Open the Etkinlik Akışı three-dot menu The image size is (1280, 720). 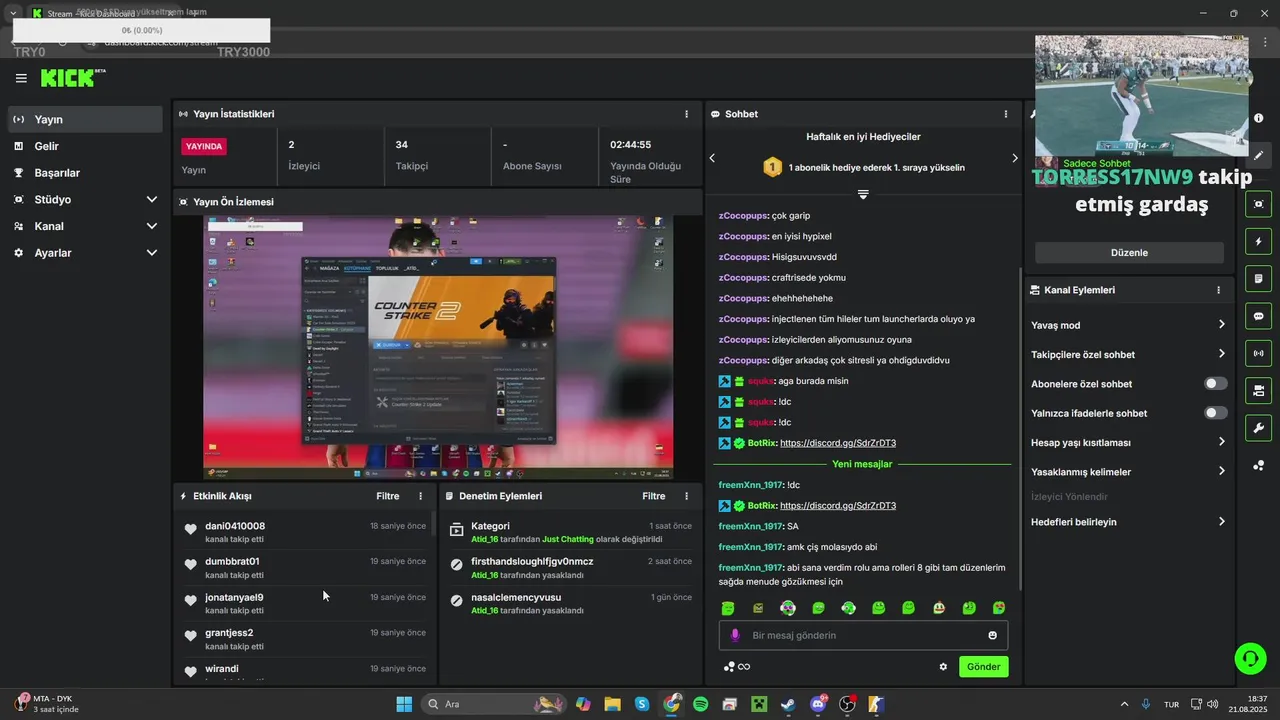click(x=420, y=496)
